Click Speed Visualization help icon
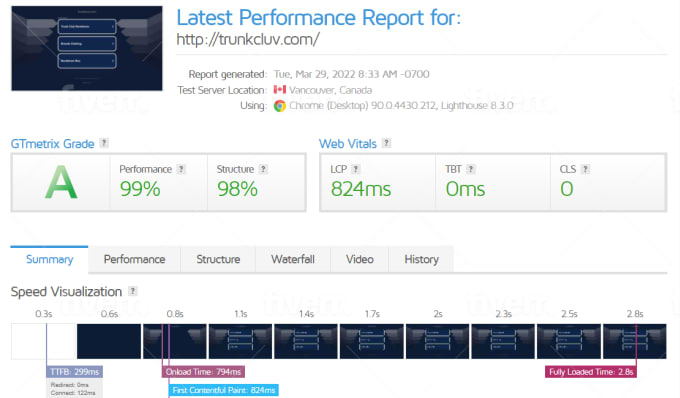This screenshot has width=680, height=398. [133, 291]
